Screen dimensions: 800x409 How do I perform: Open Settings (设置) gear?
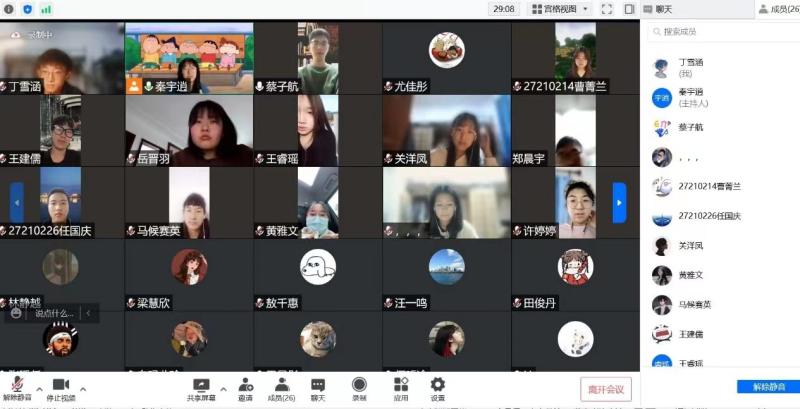pos(437,388)
